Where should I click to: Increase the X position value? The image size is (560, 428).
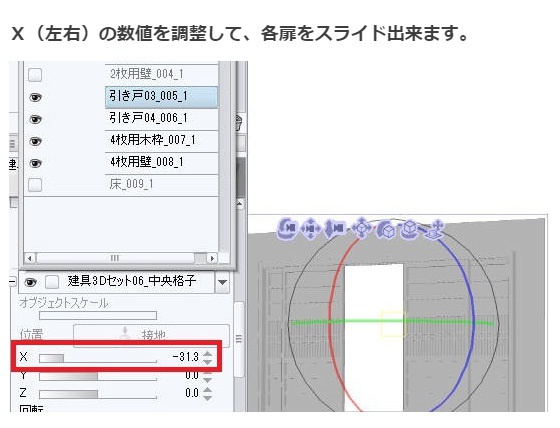point(207,354)
